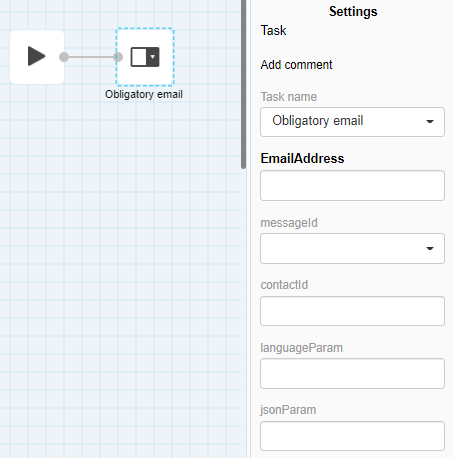The image size is (453, 458).
Task: Click the start node output connector dot
Action: tap(64, 57)
